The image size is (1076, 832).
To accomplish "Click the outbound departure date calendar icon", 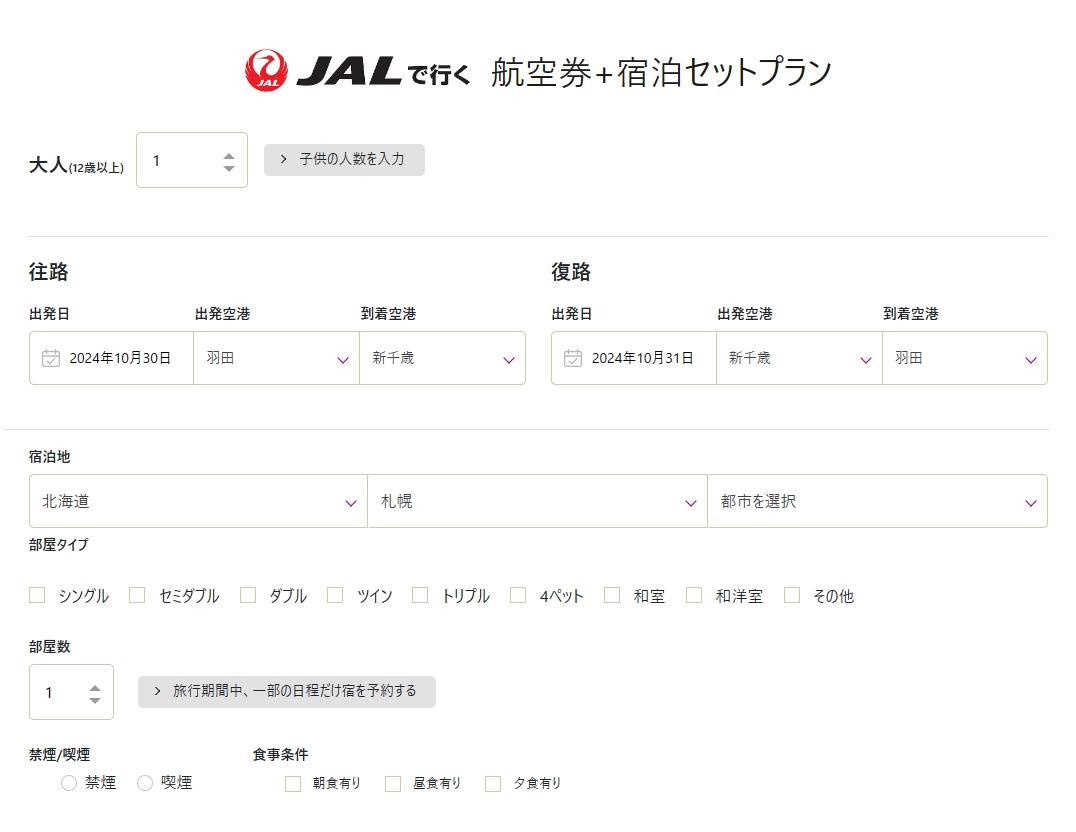I will (x=51, y=358).
